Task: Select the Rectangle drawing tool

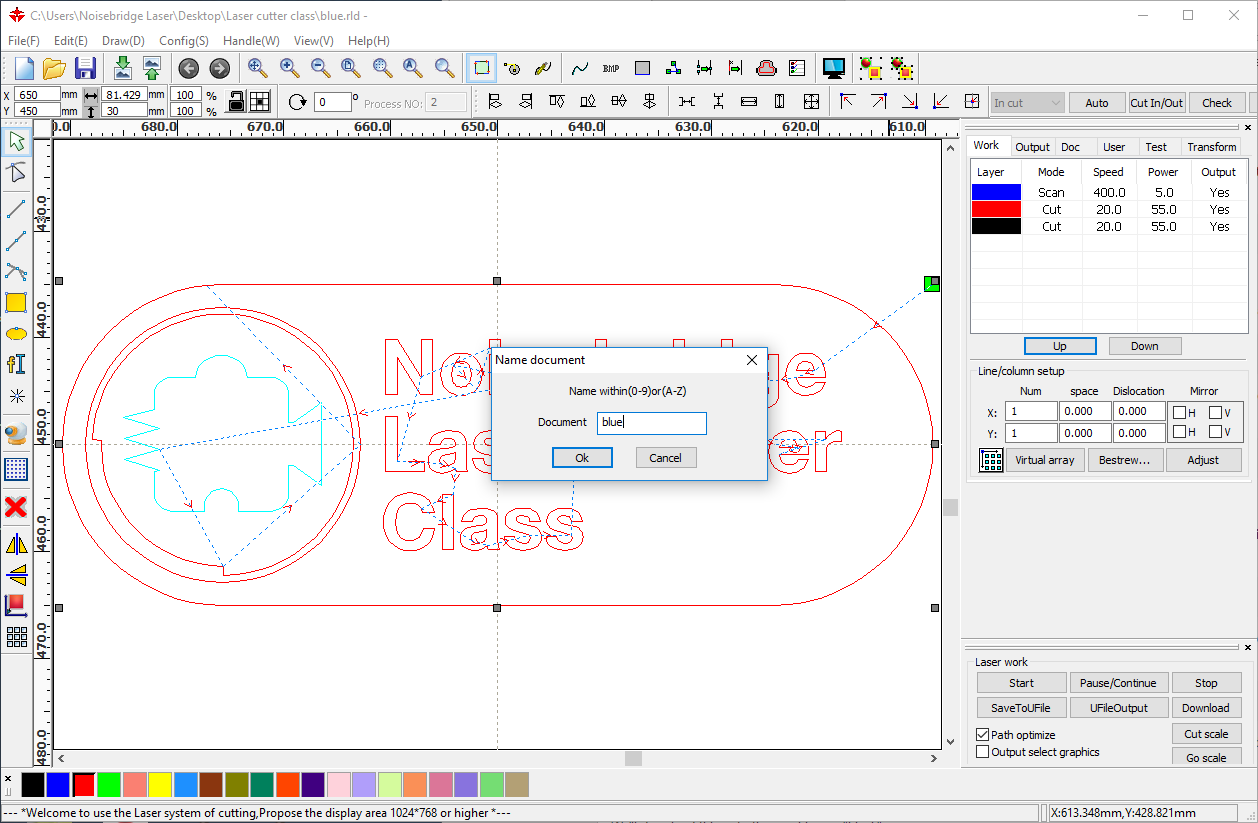Action: pyautogui.click(x=16, y=303)
